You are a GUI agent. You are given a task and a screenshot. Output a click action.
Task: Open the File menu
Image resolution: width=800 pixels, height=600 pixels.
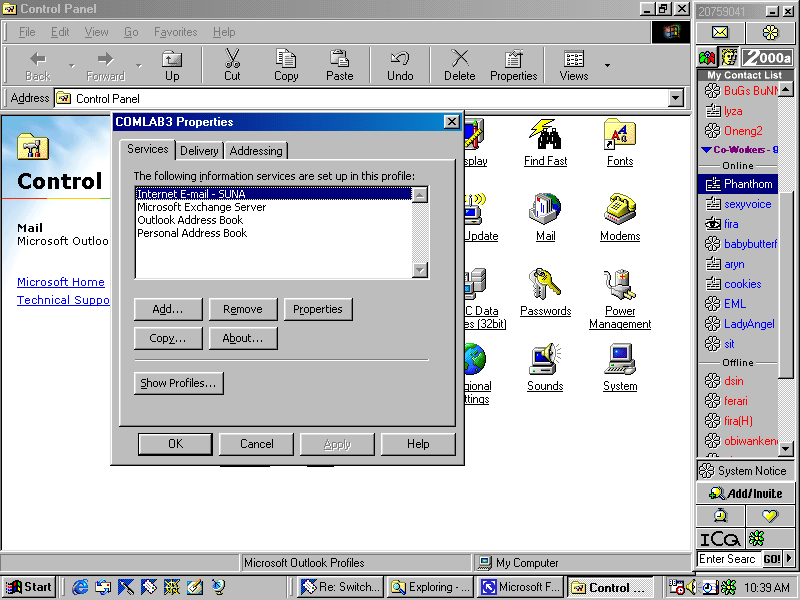coord(27,32)
